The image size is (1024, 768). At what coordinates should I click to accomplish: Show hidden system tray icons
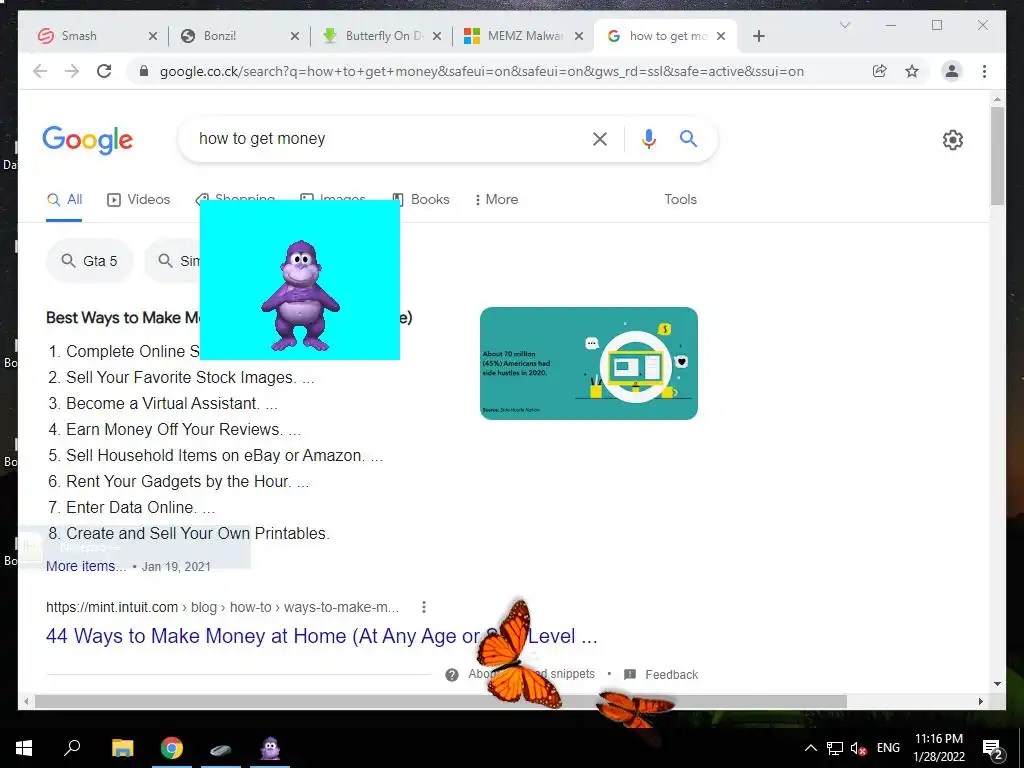coord(810,748)
